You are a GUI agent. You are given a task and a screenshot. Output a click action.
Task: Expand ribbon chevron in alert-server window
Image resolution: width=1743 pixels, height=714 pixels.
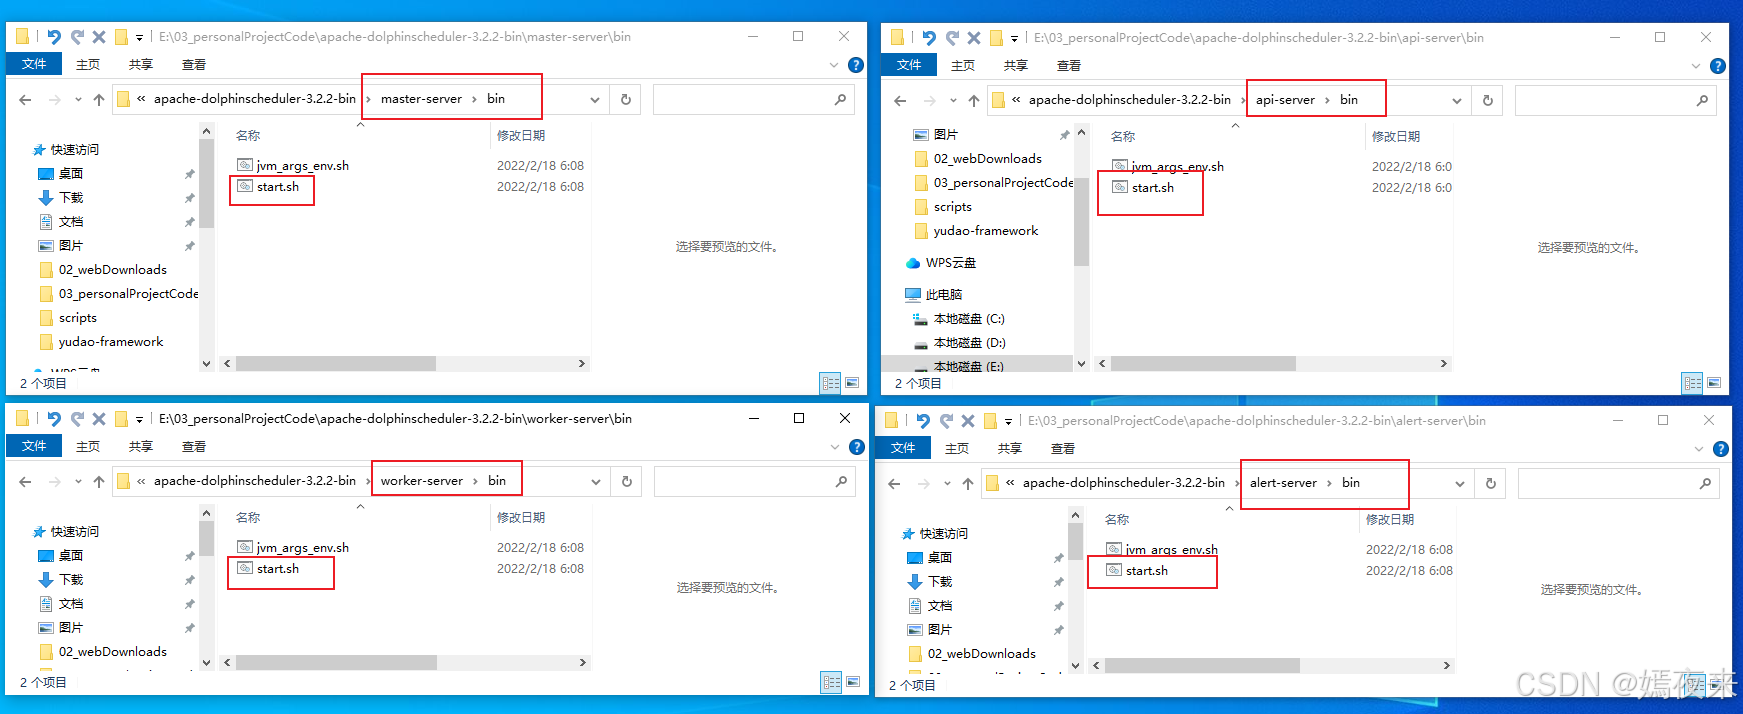coord(1699,449)
